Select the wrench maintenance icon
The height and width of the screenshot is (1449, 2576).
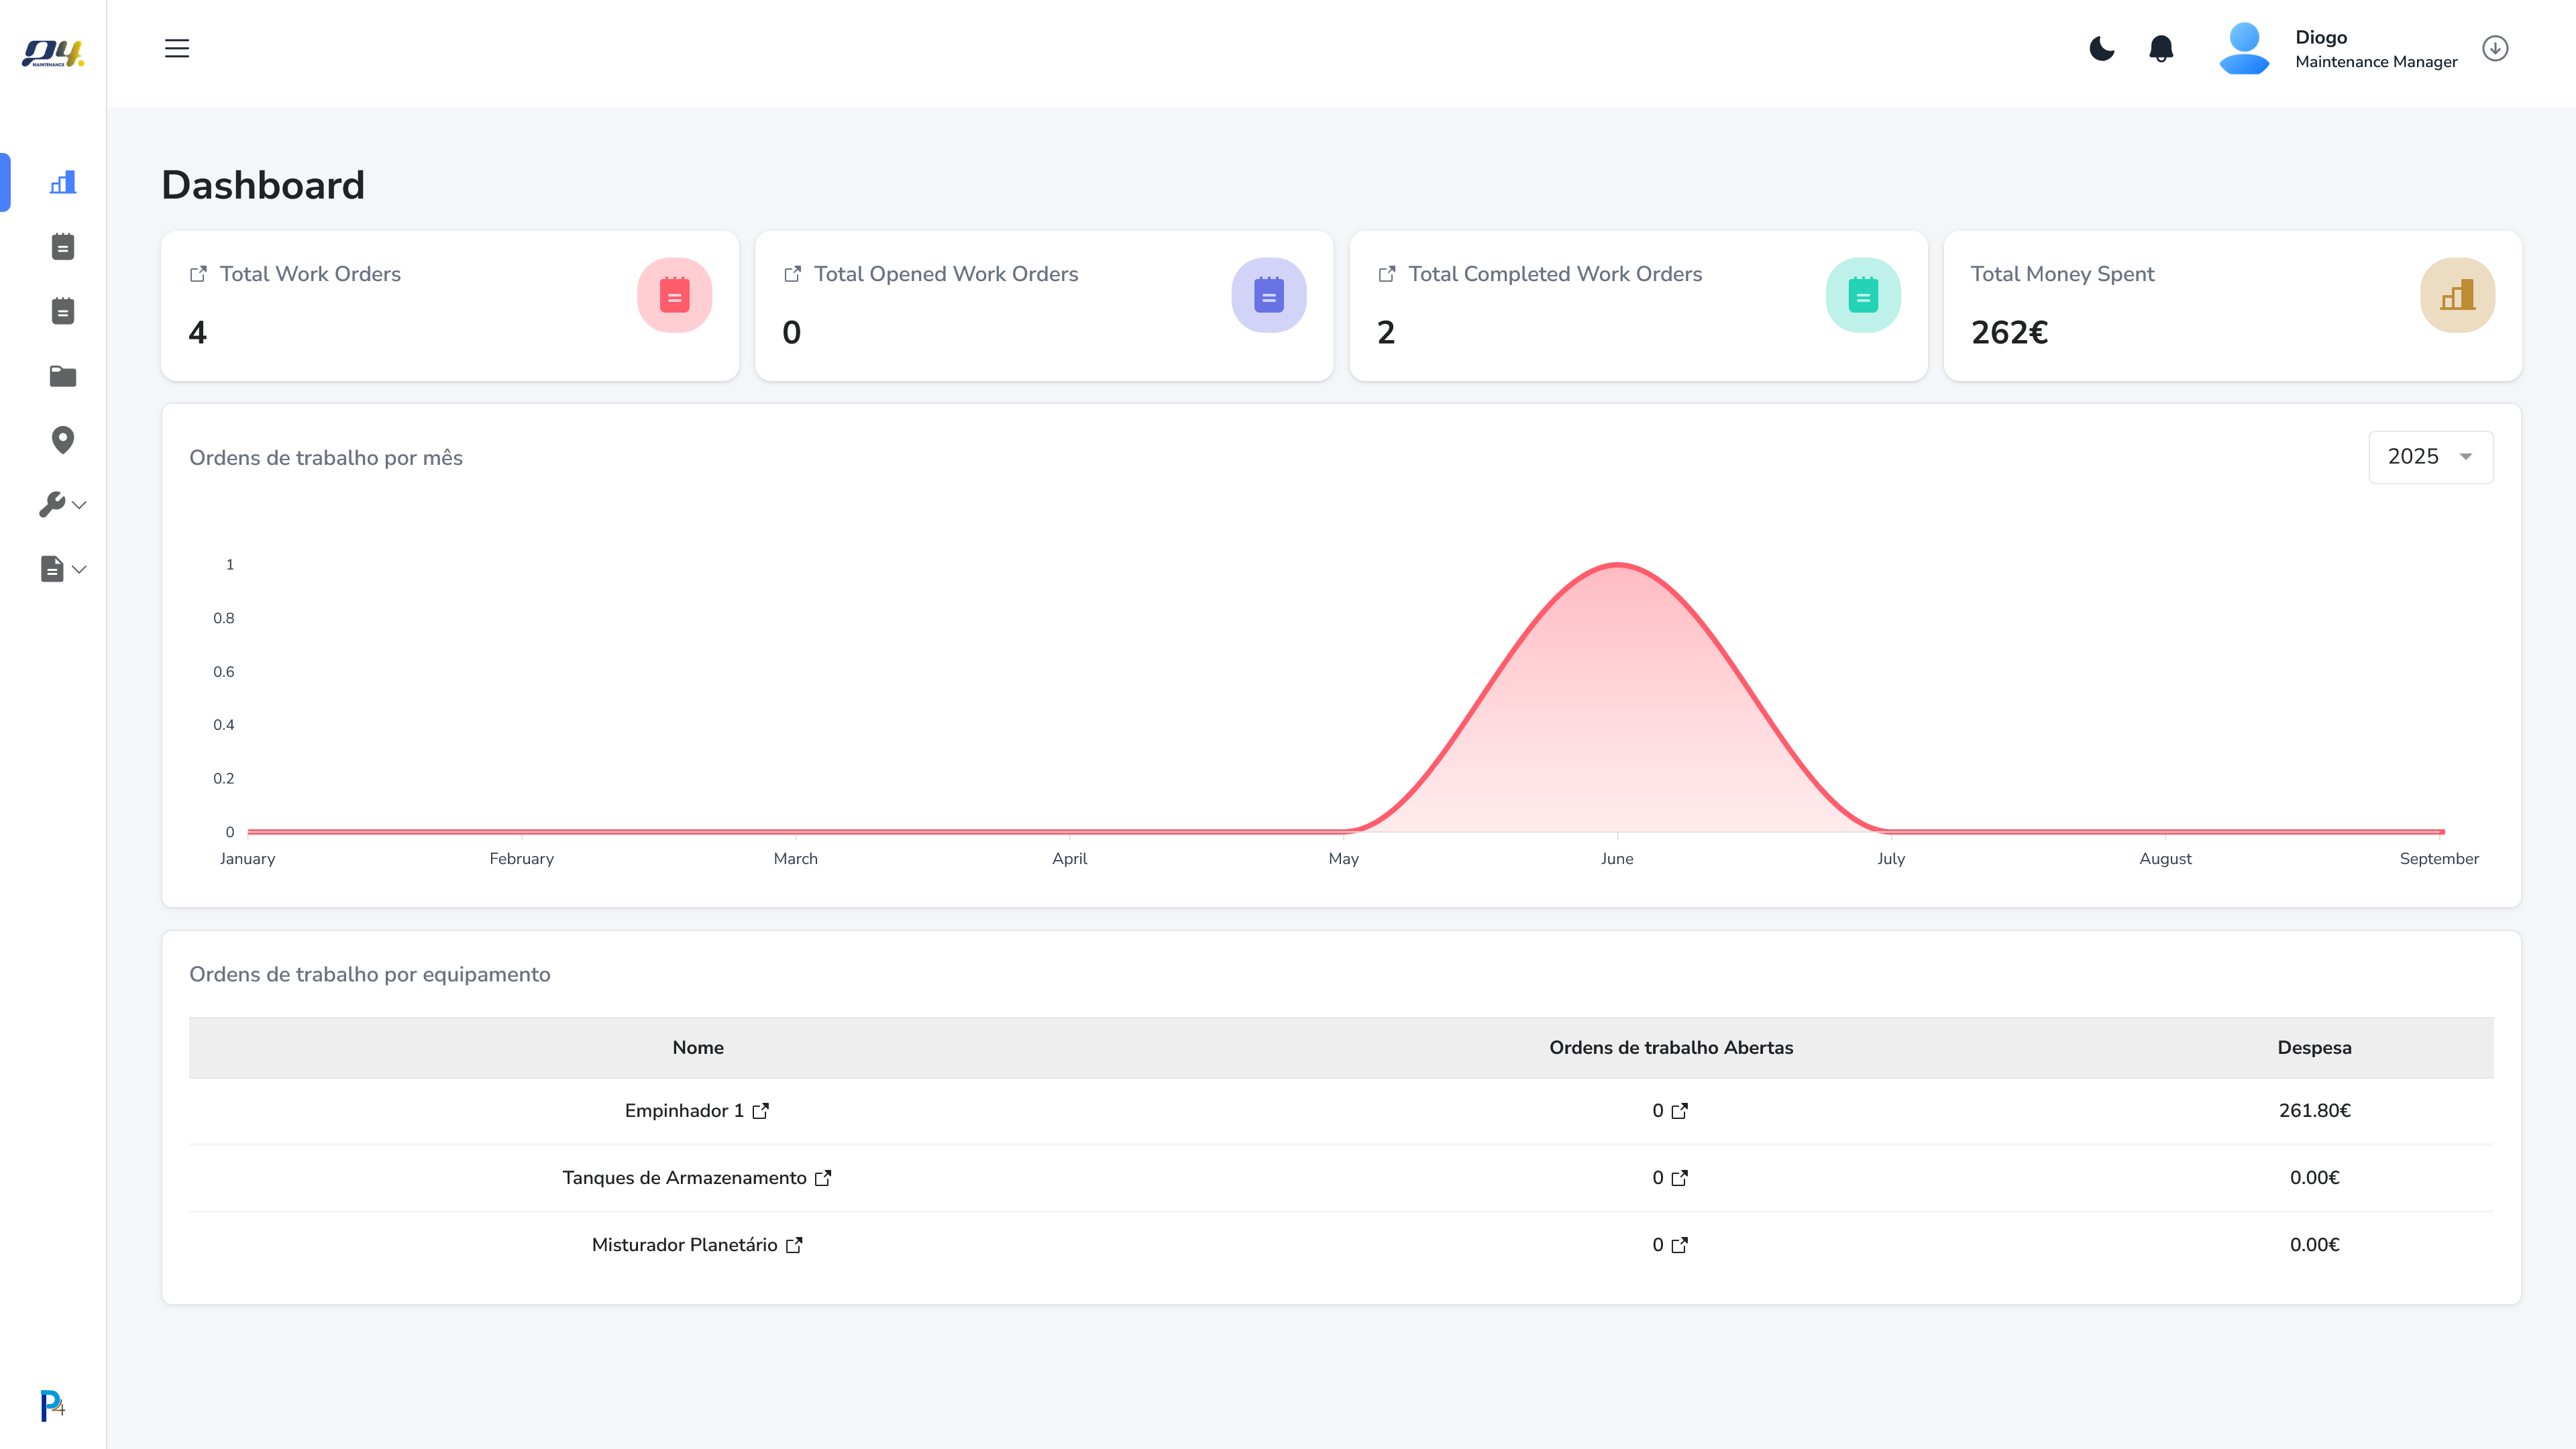click(x=53, y=504)
